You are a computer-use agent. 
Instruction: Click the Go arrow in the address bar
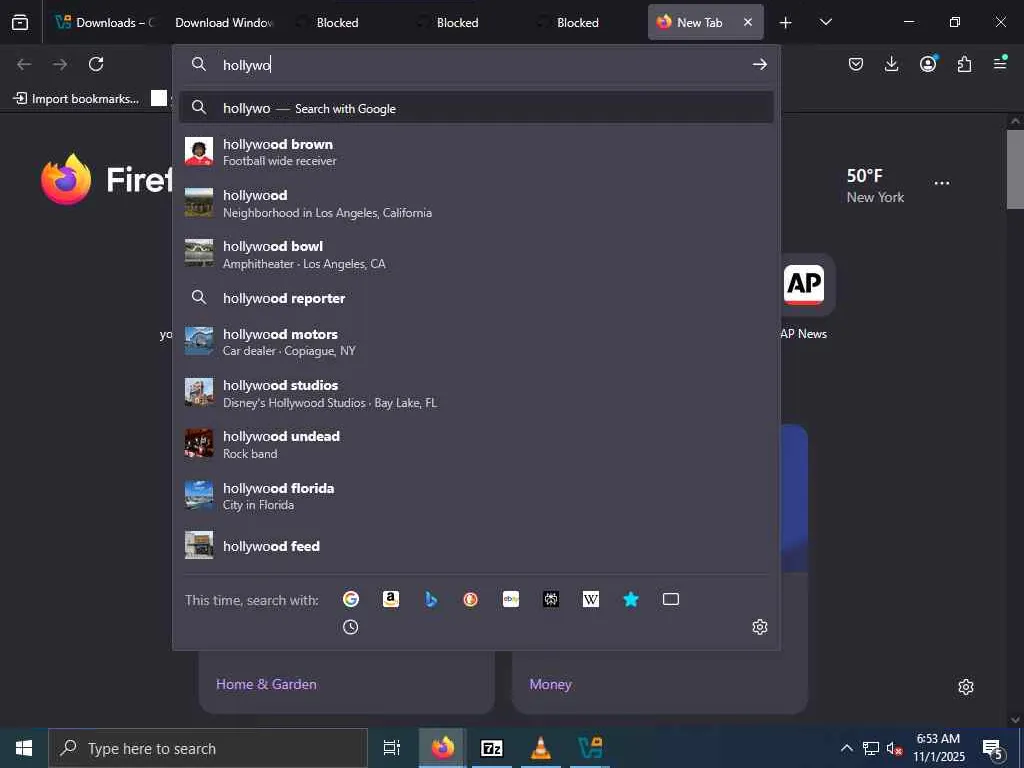point(760,64)
